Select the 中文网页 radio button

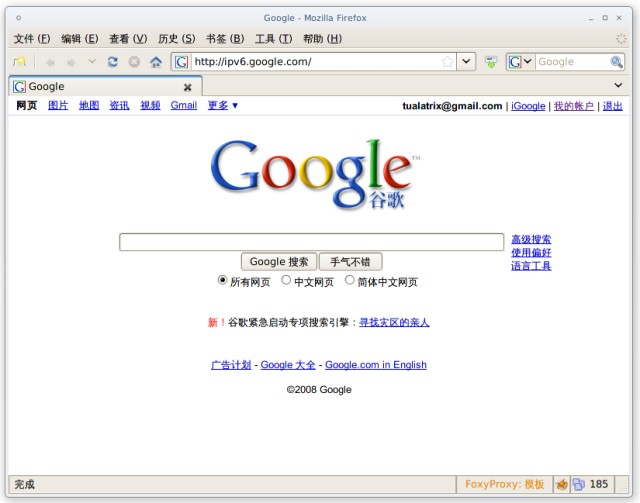(286, 280)
